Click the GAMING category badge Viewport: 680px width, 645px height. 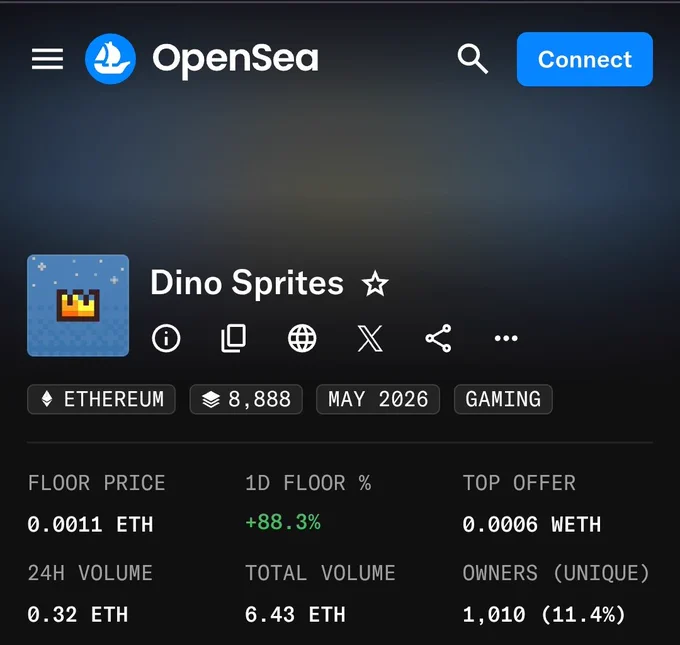click(503, 399)
